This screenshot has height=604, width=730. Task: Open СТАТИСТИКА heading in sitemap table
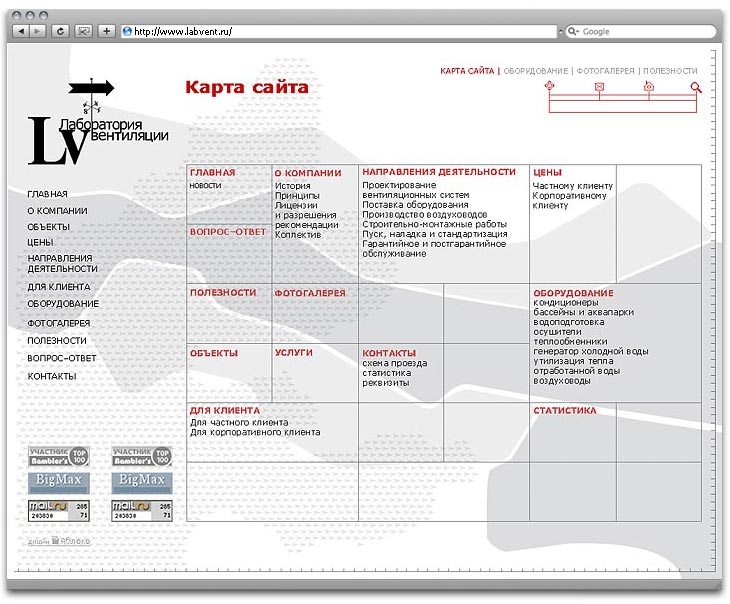coord(565,410)
